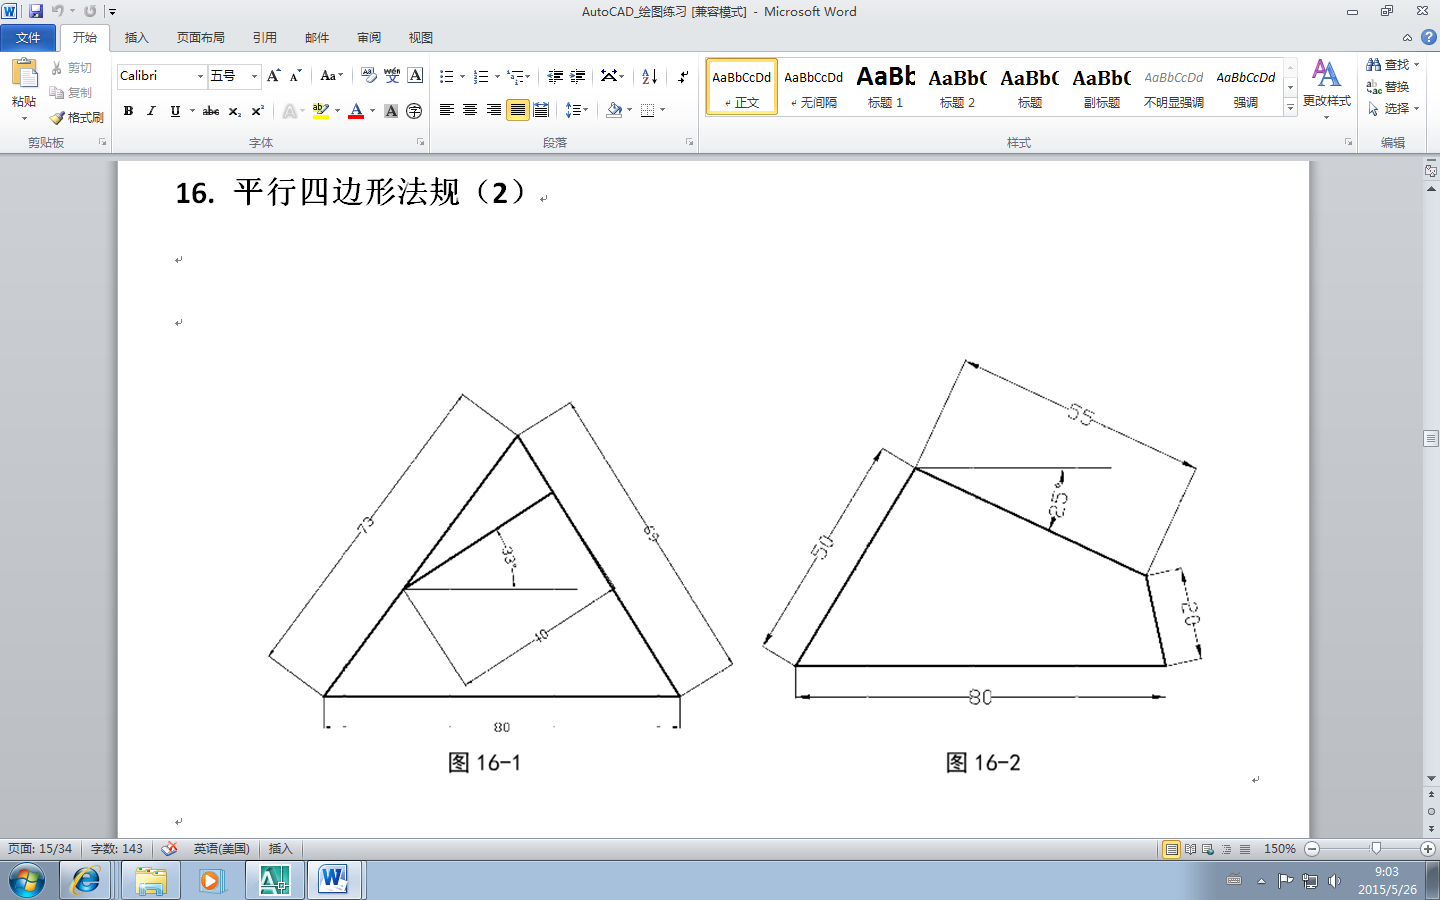This screenshot has width=1440, height=900.
Task: Switch to the Insert tab
Action: [136, 38]
